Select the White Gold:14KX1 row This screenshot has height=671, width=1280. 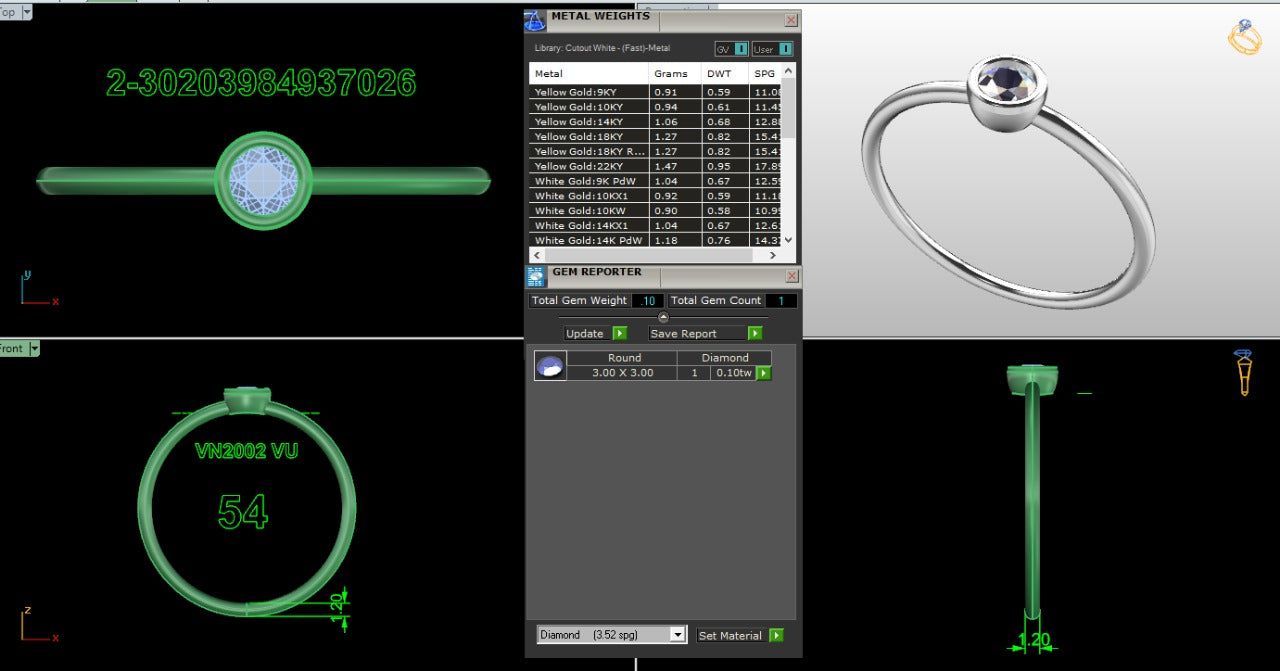[655, 226]
